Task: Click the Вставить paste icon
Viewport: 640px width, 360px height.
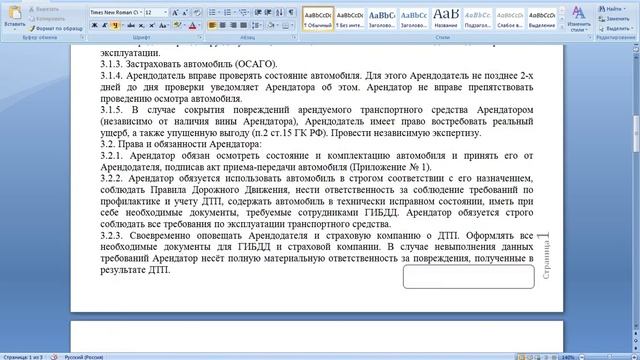Action: point(14,13)
